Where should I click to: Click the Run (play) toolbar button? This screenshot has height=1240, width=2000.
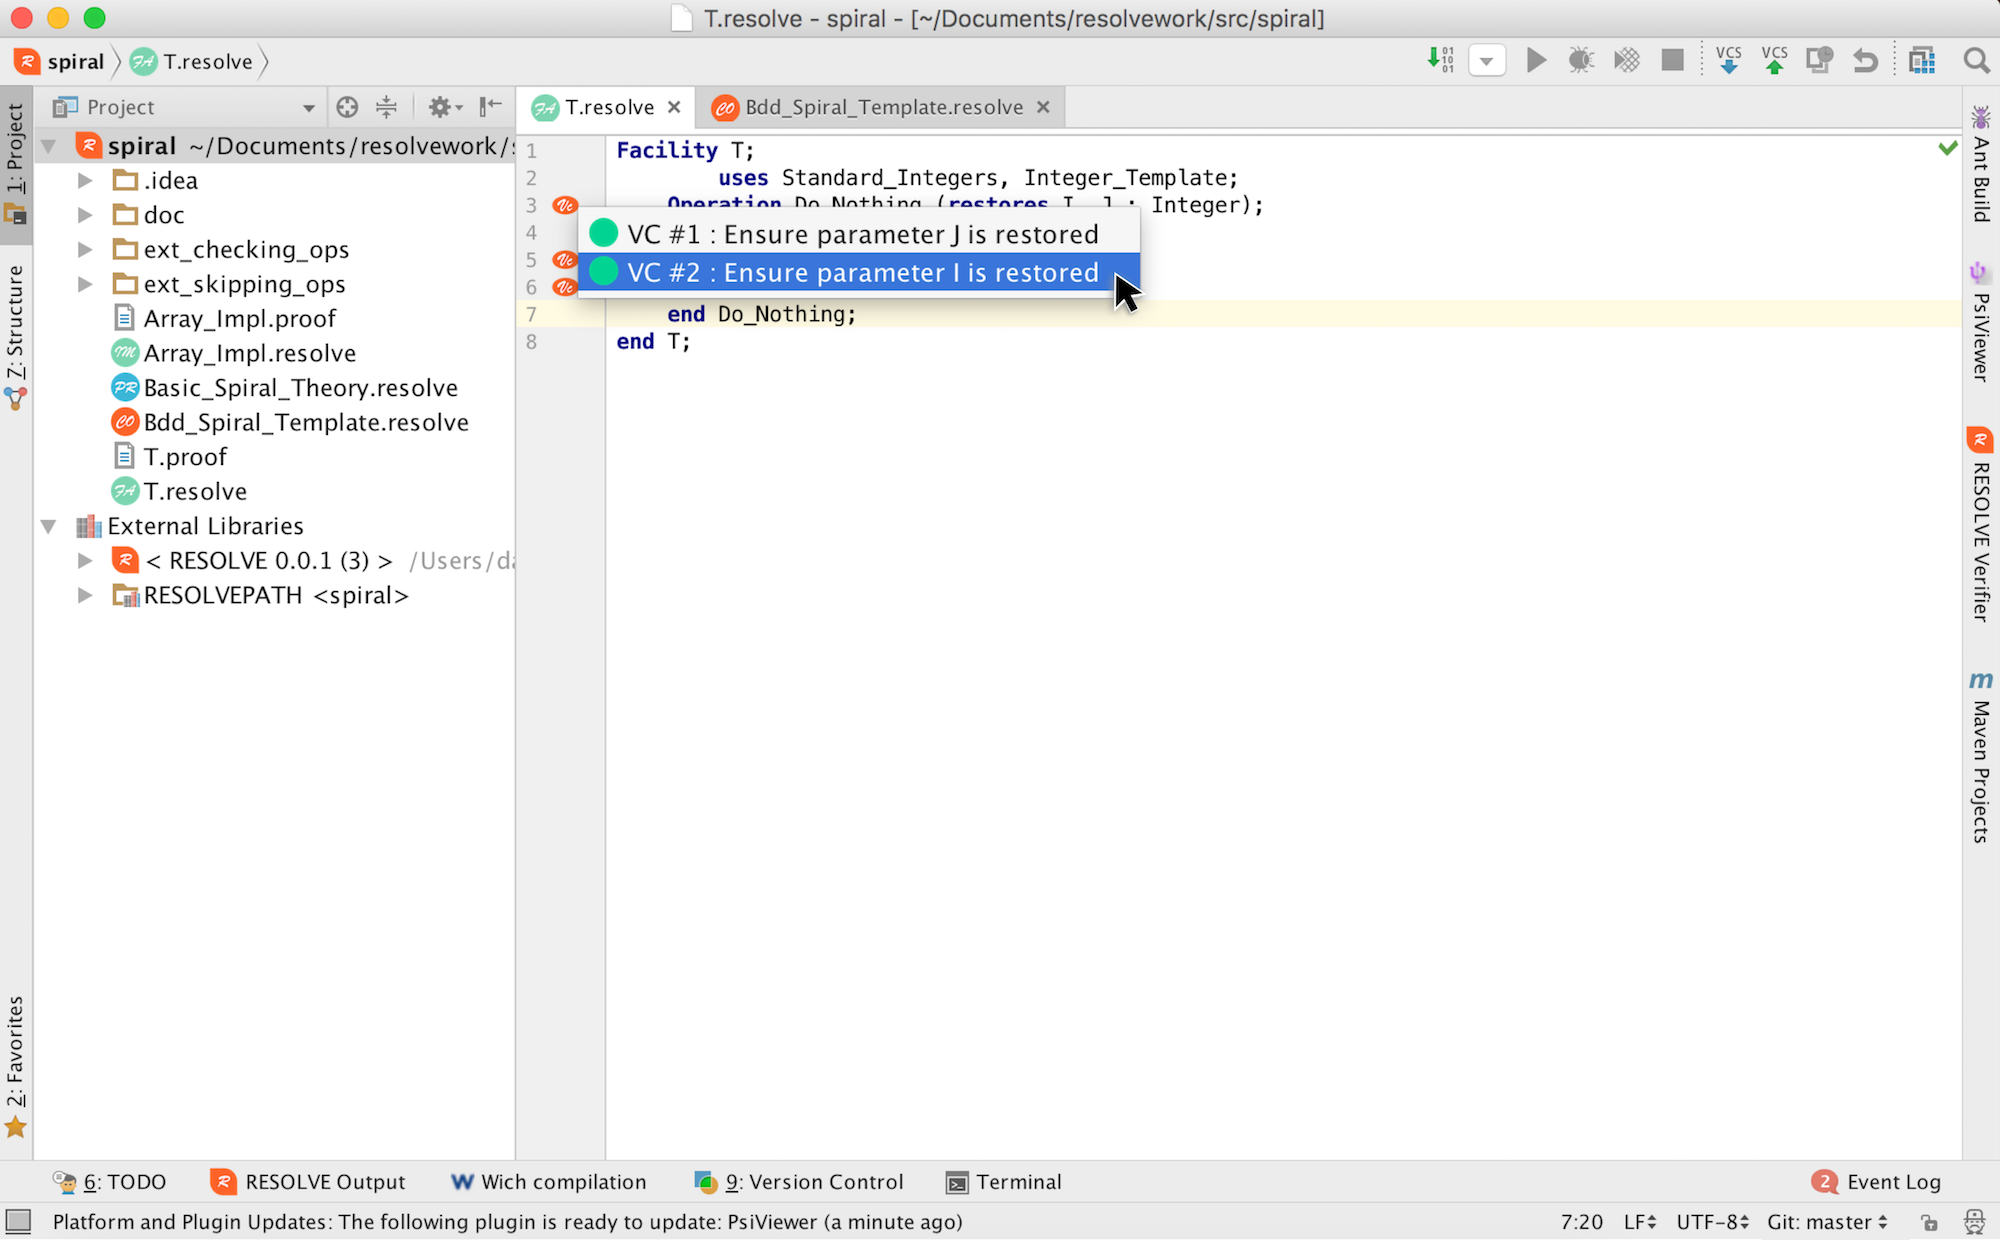[1536, 61]
